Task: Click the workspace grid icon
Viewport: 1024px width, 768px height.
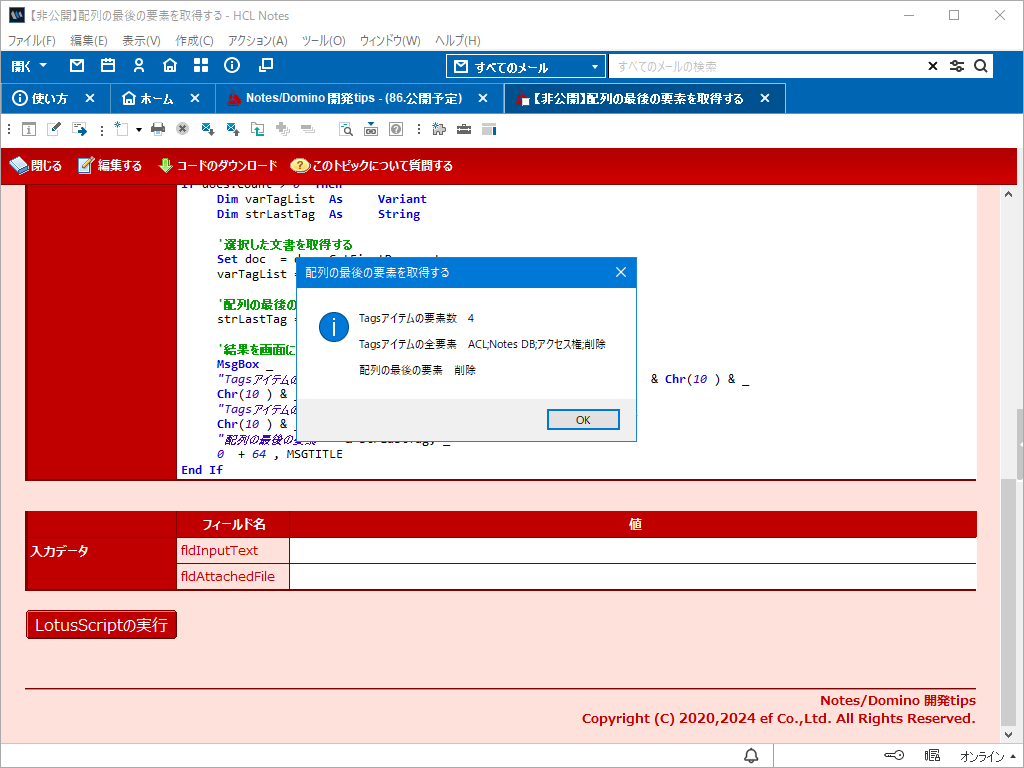Action: point(201,66)
